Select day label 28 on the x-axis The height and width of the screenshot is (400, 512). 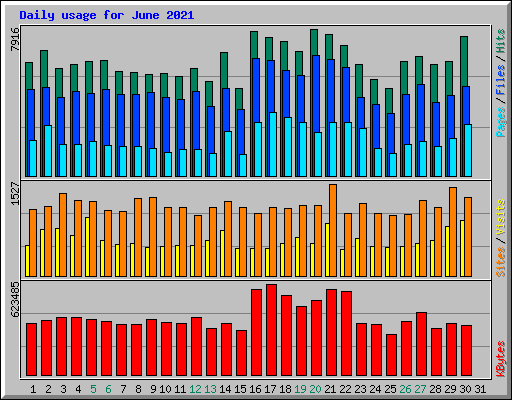click(435, 389)
